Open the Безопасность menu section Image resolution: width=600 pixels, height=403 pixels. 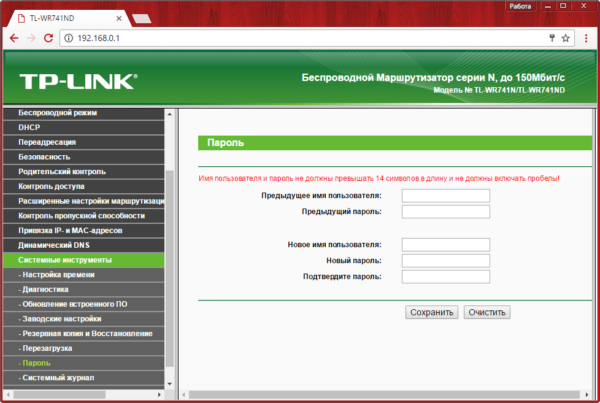point(84,157)
